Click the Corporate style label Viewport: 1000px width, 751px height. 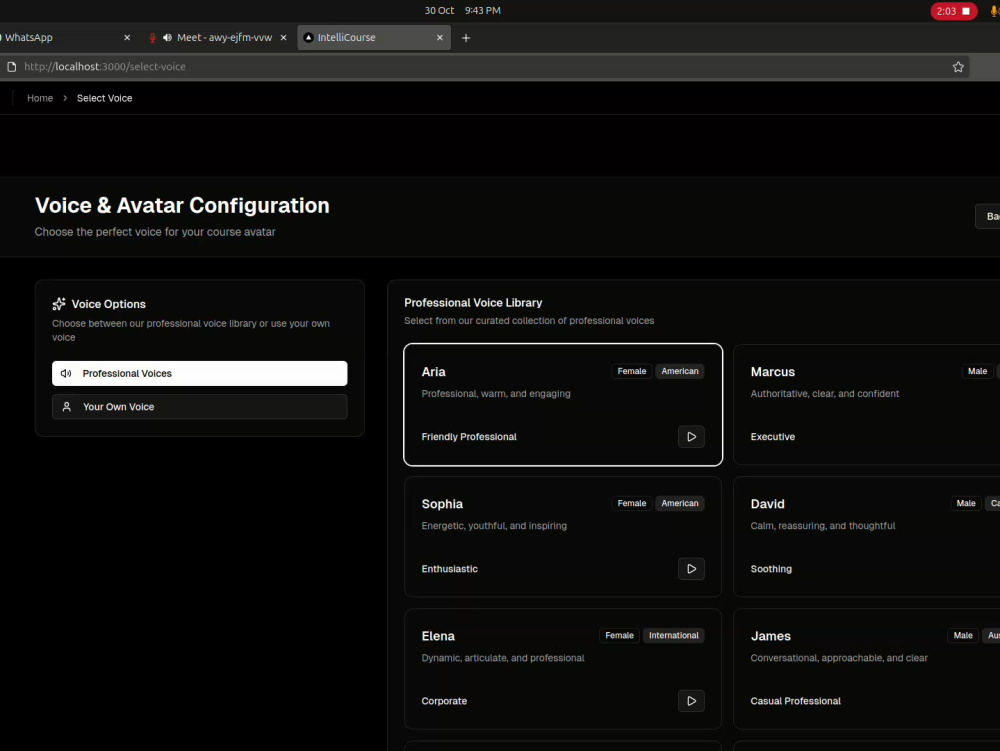click(x=444, y=701)
